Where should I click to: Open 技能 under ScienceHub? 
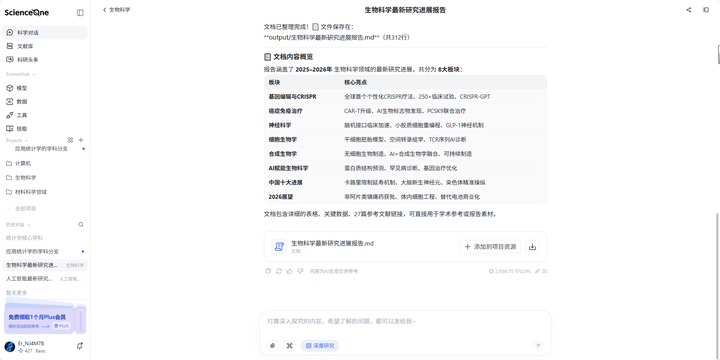pos(45,129)
